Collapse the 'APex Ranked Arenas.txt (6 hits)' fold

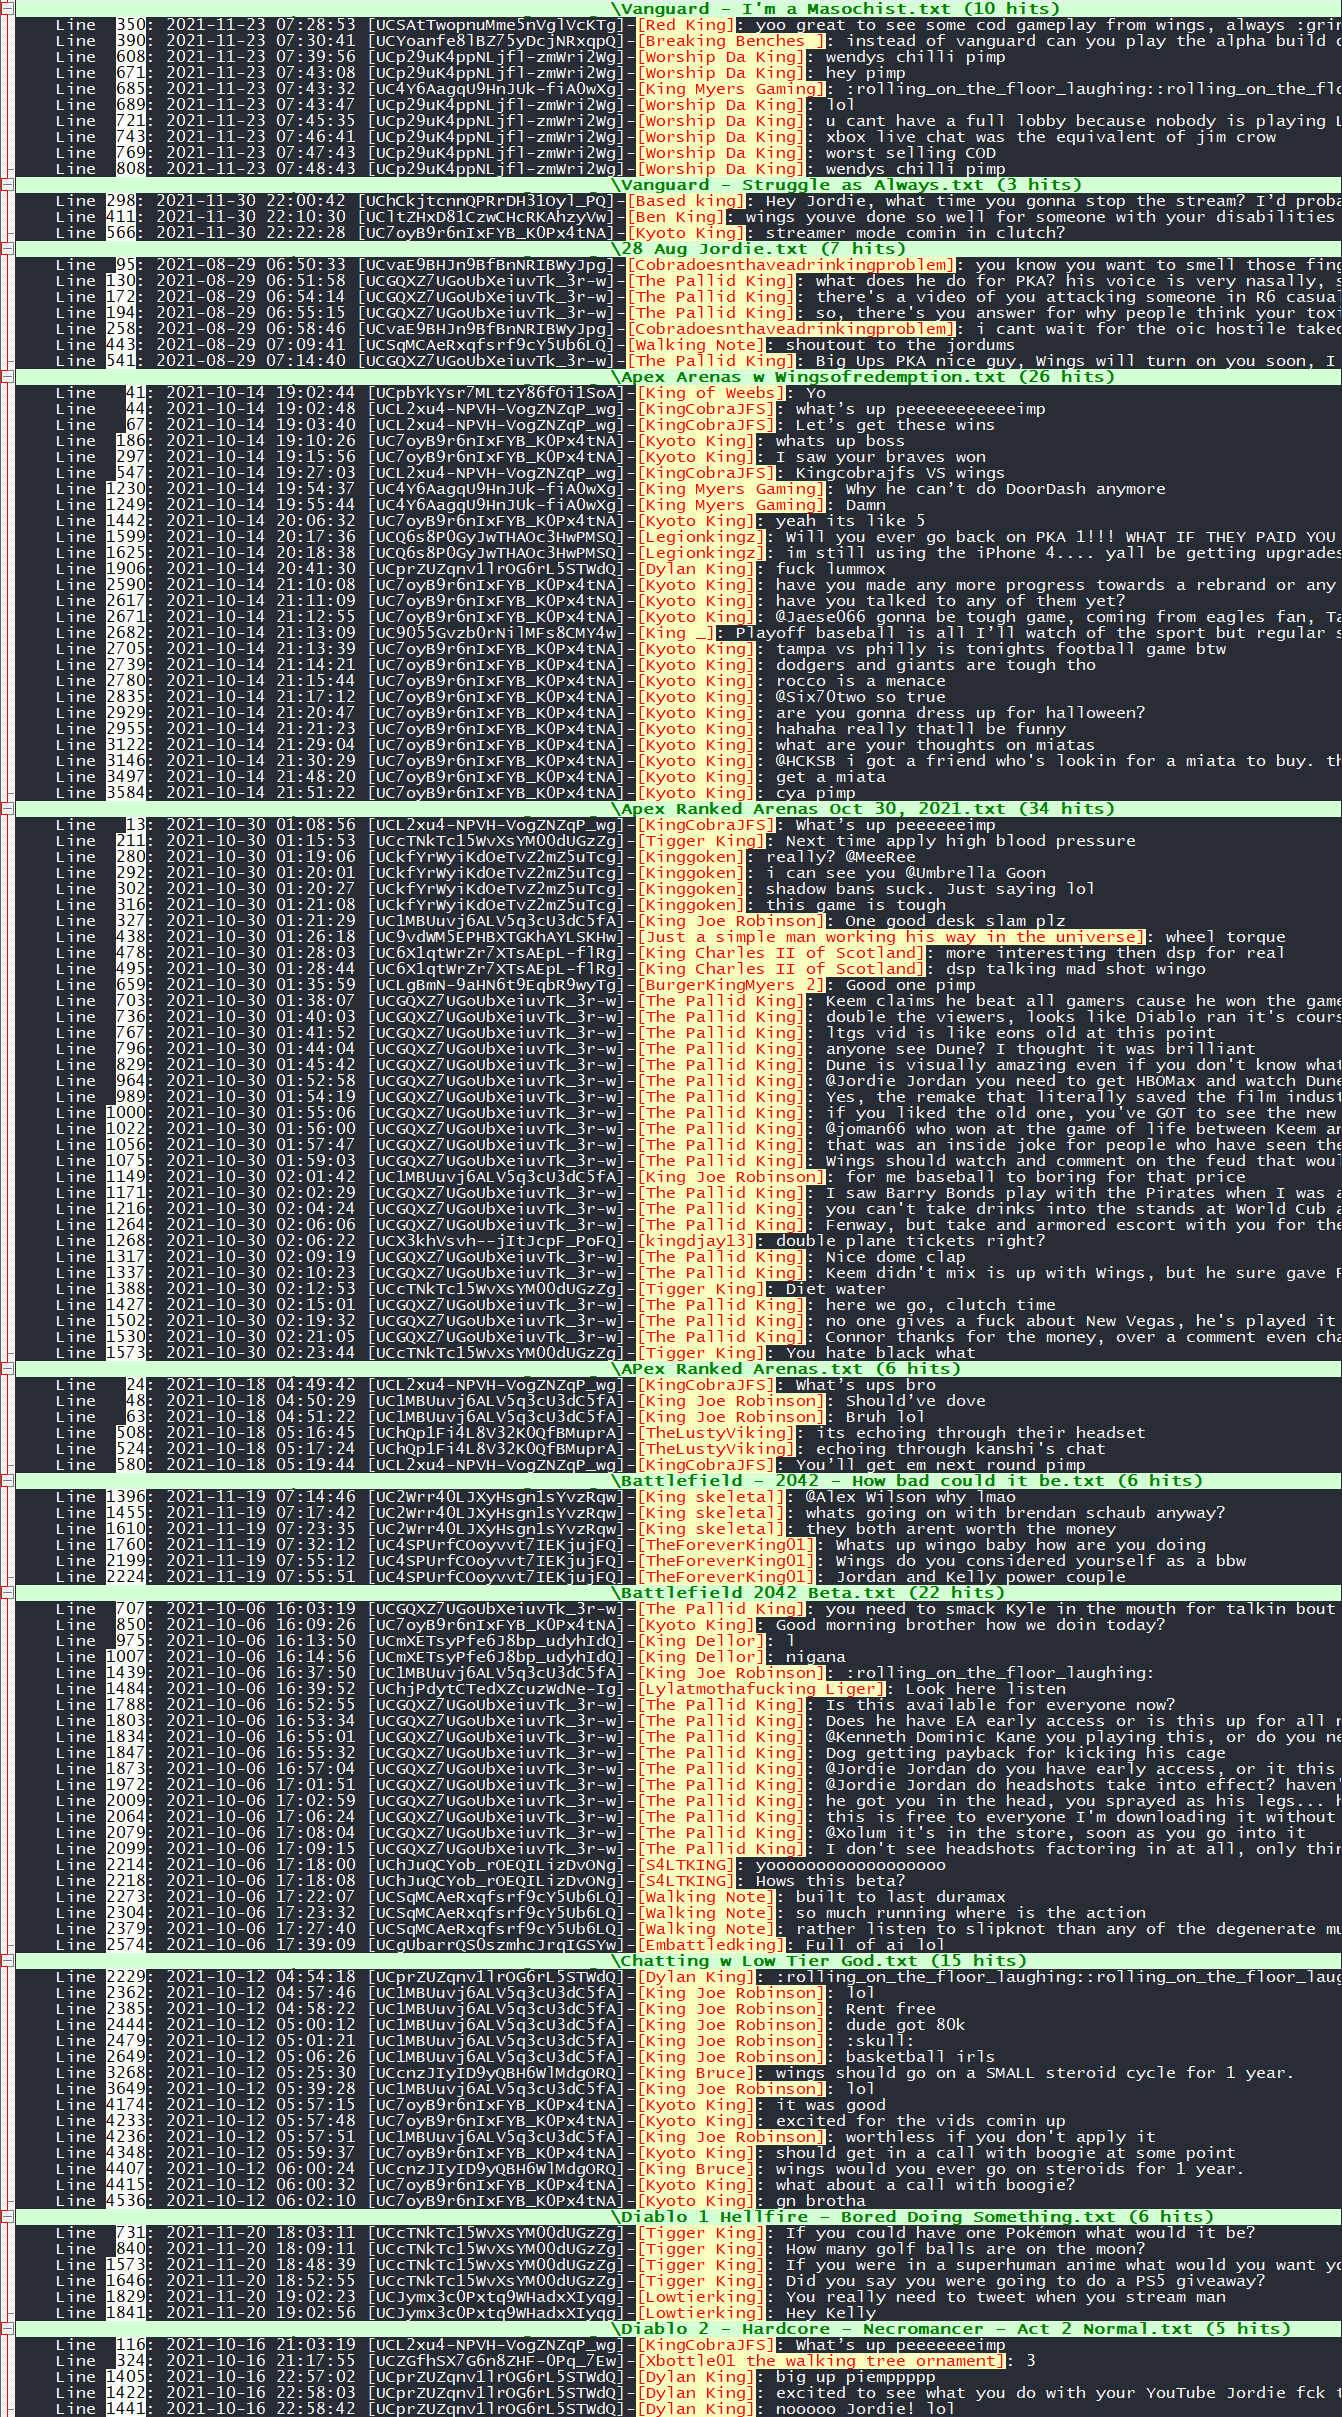coord(7,1369)
